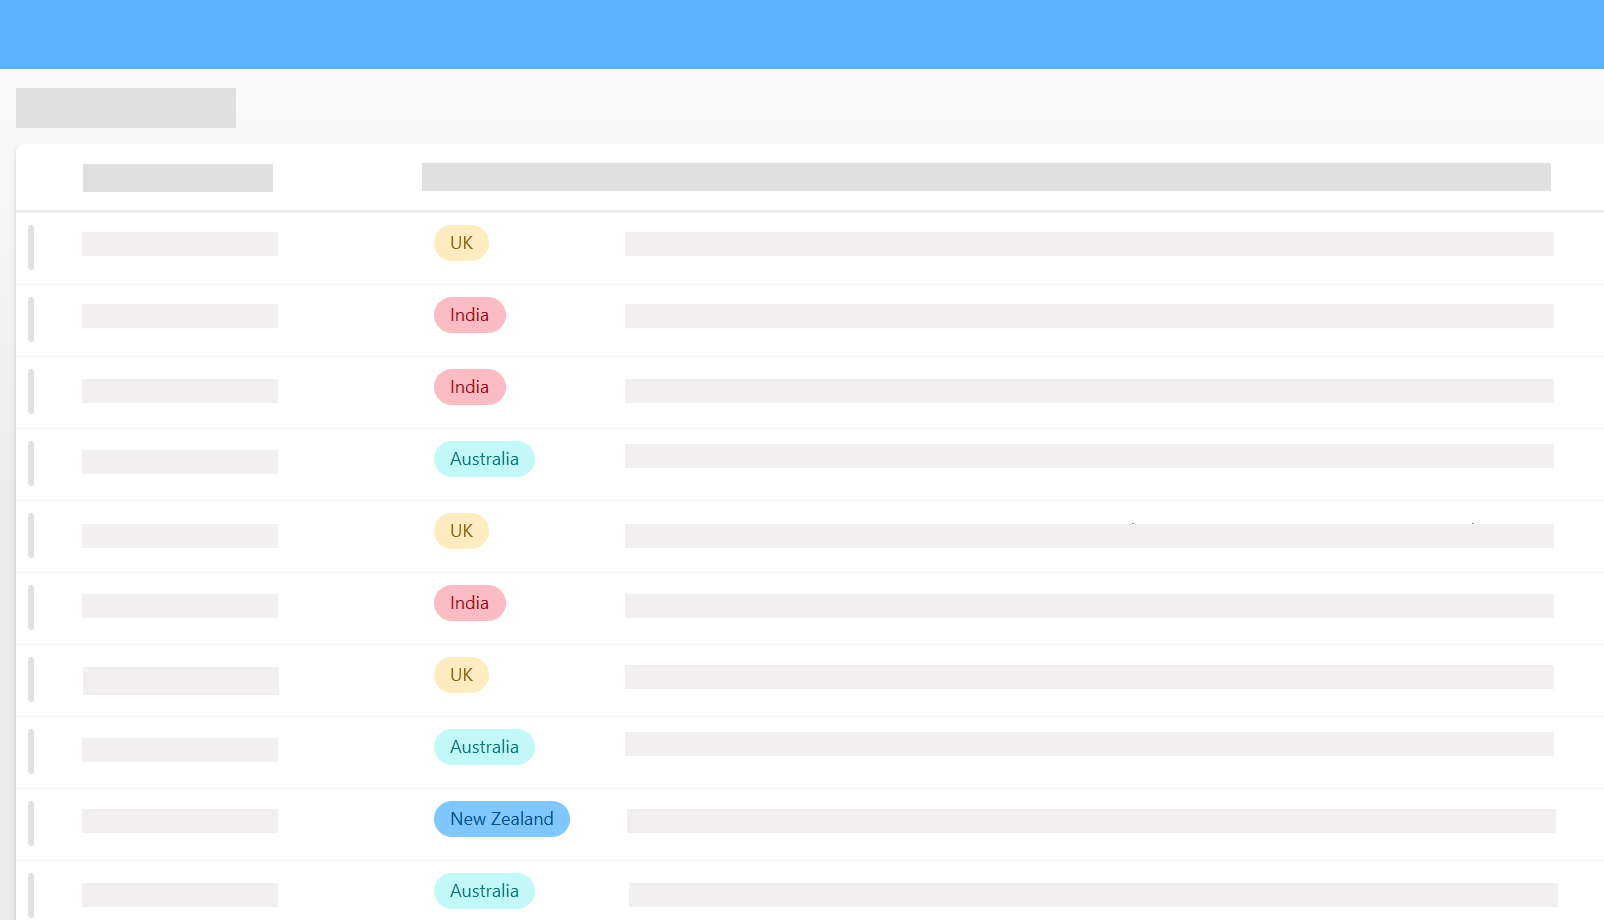Select the UK tag in the topmost row
The height and width of the screenshot is (920, 1604).
click(x=461, y=243)
